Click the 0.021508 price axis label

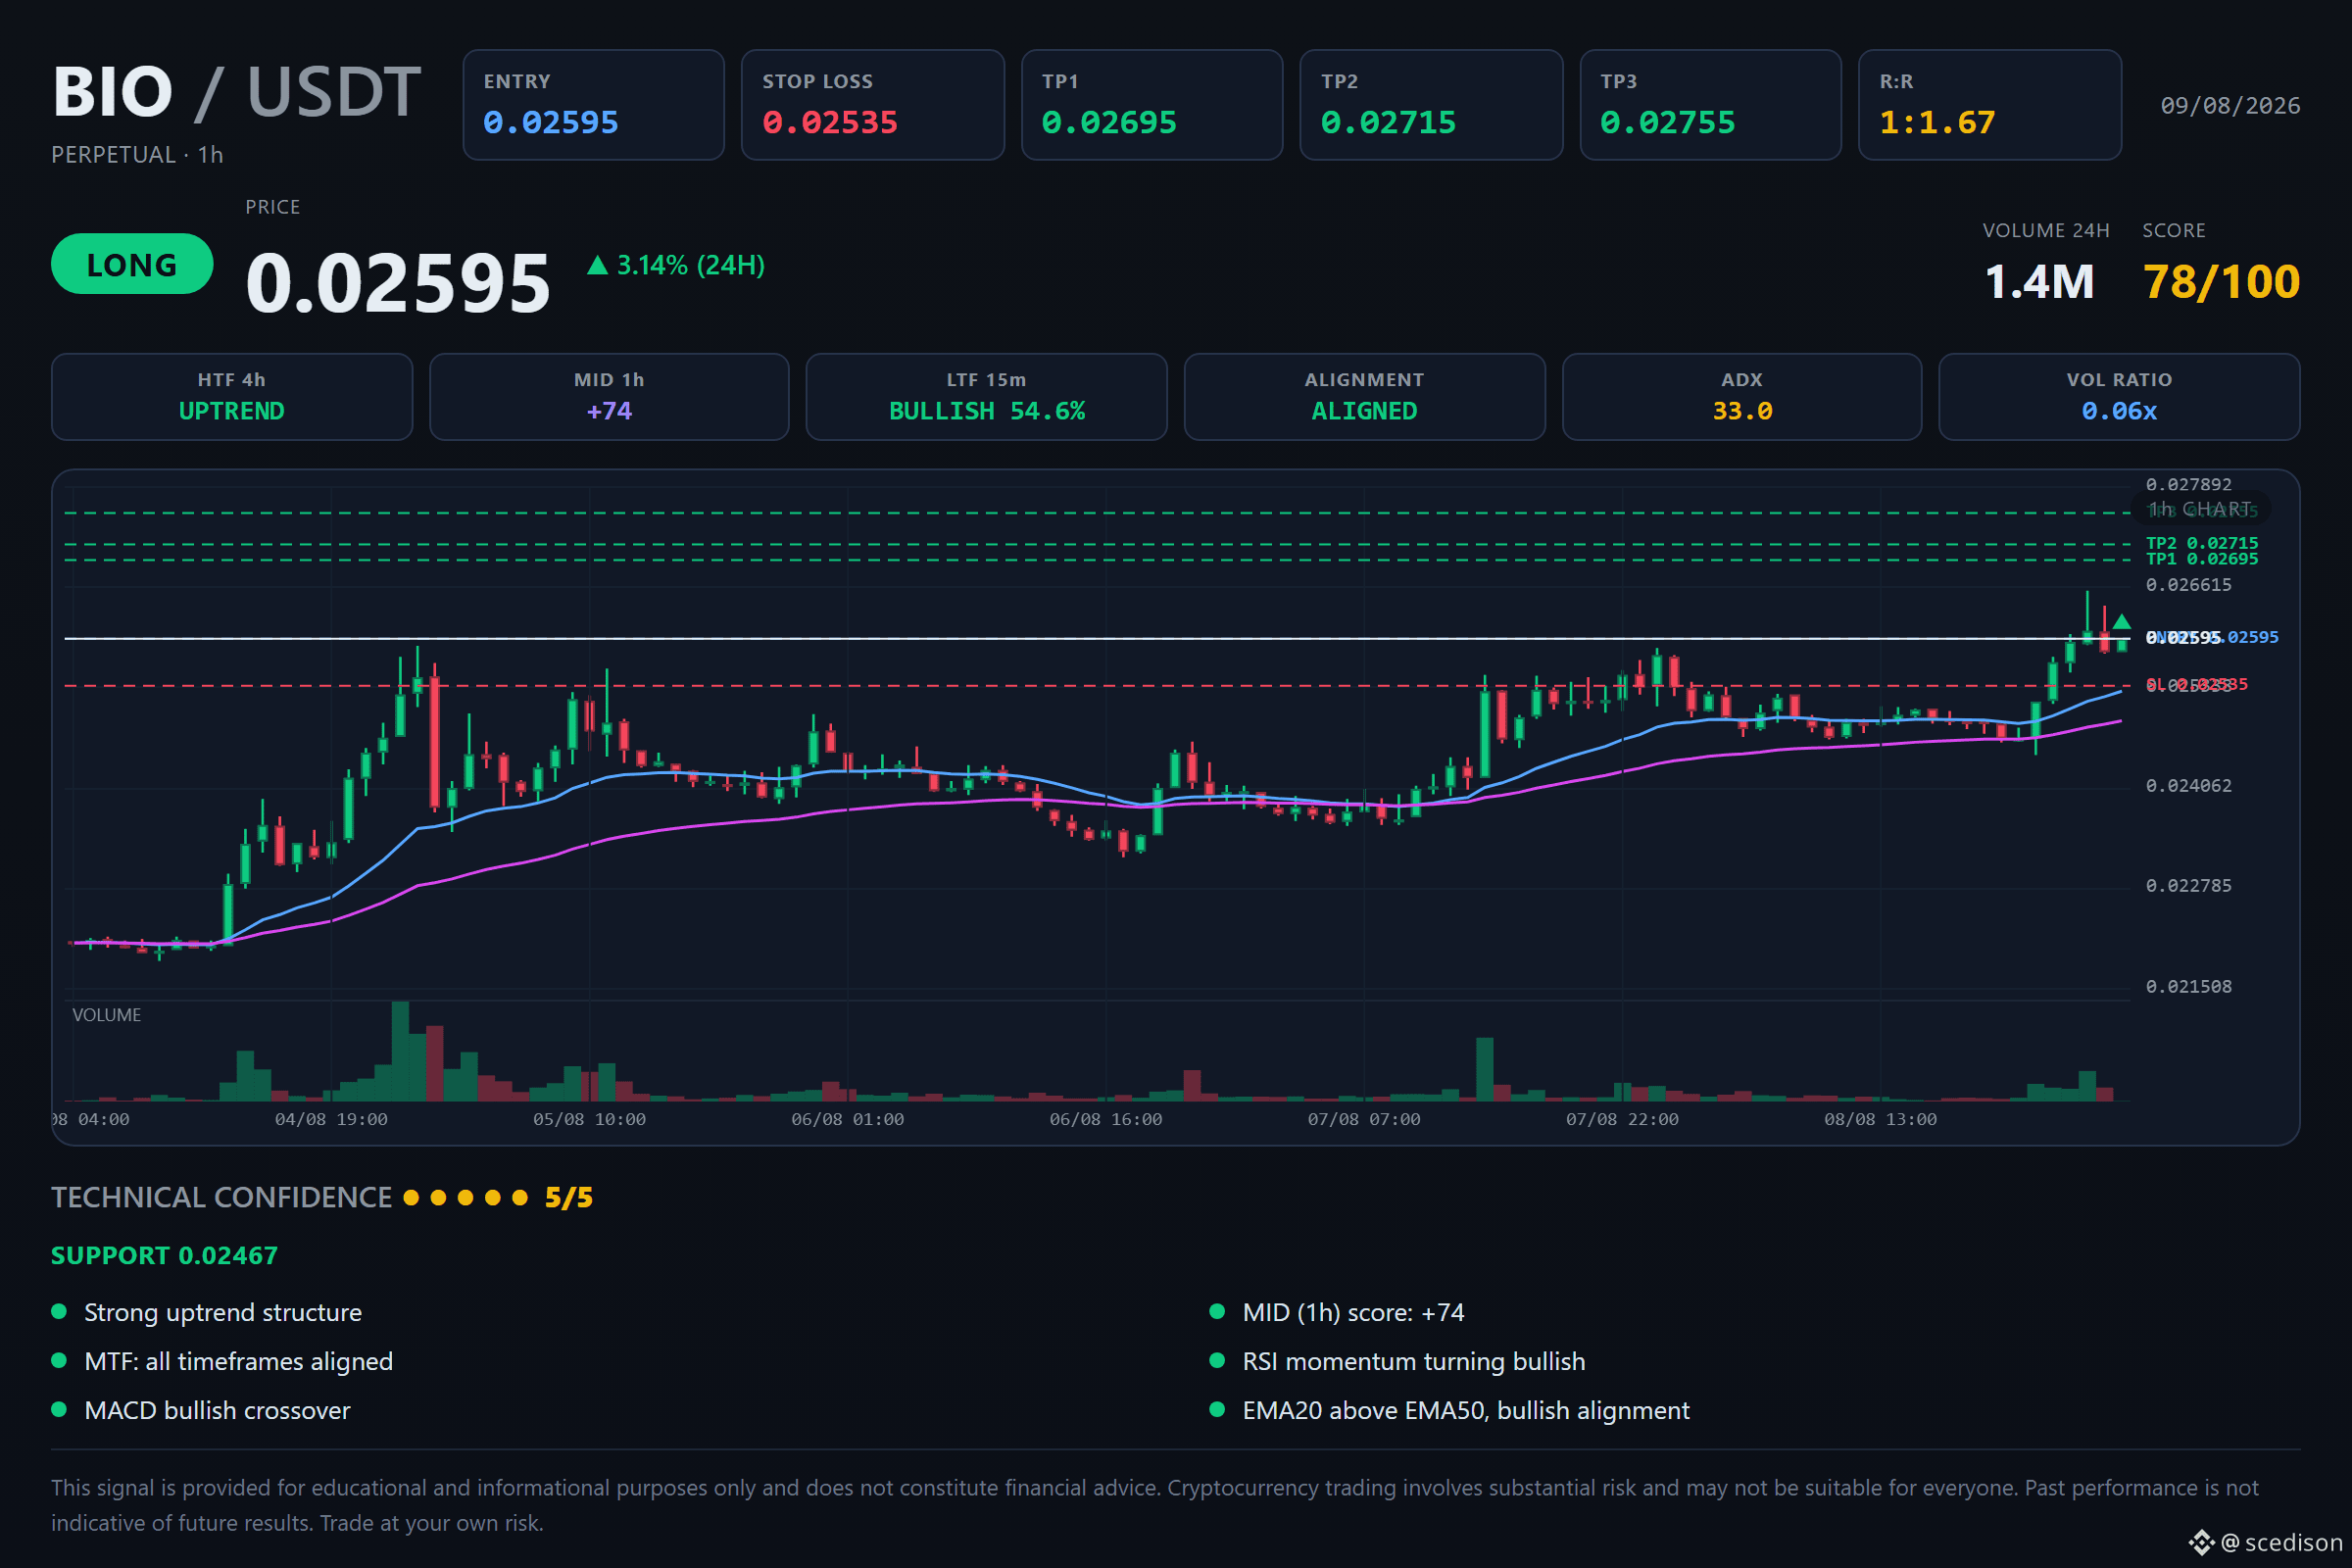coord(2188,987)
